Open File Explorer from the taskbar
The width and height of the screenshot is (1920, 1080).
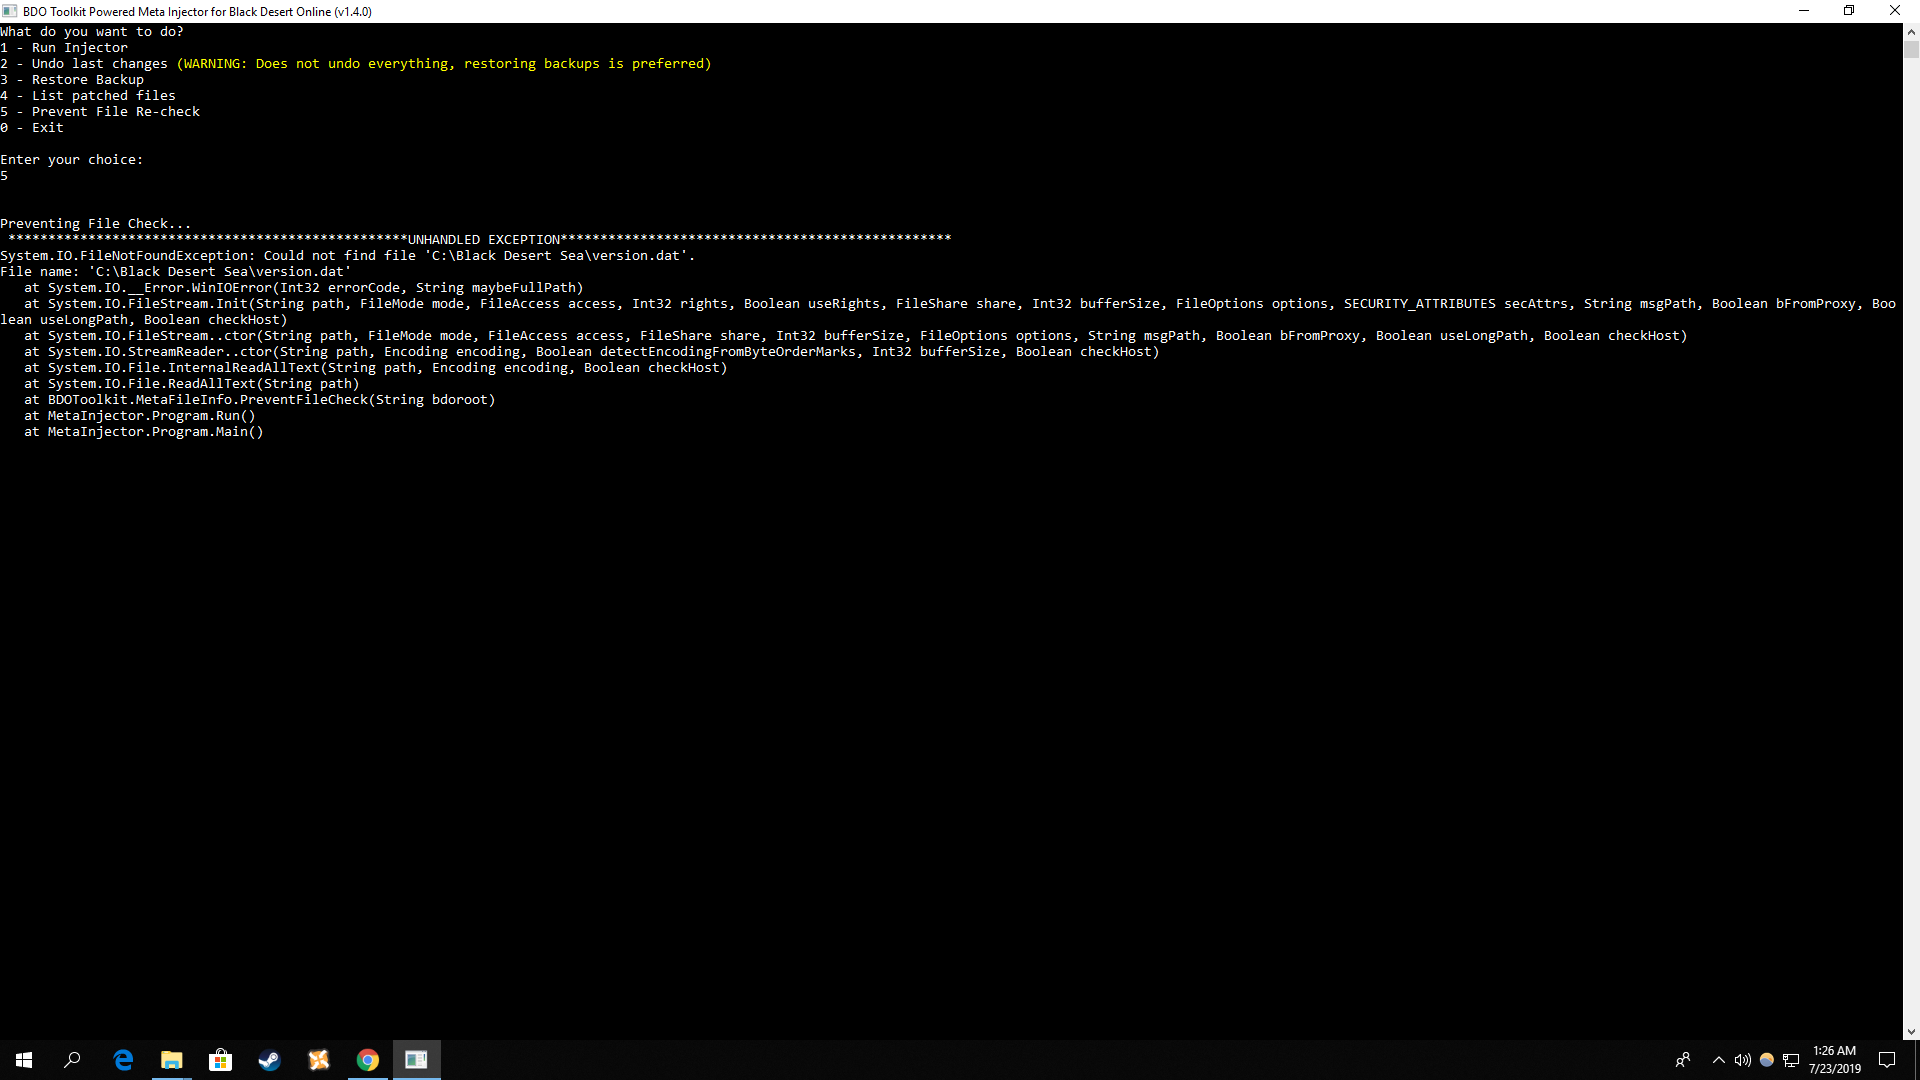pyautogui.click(x=172, y=1060)
